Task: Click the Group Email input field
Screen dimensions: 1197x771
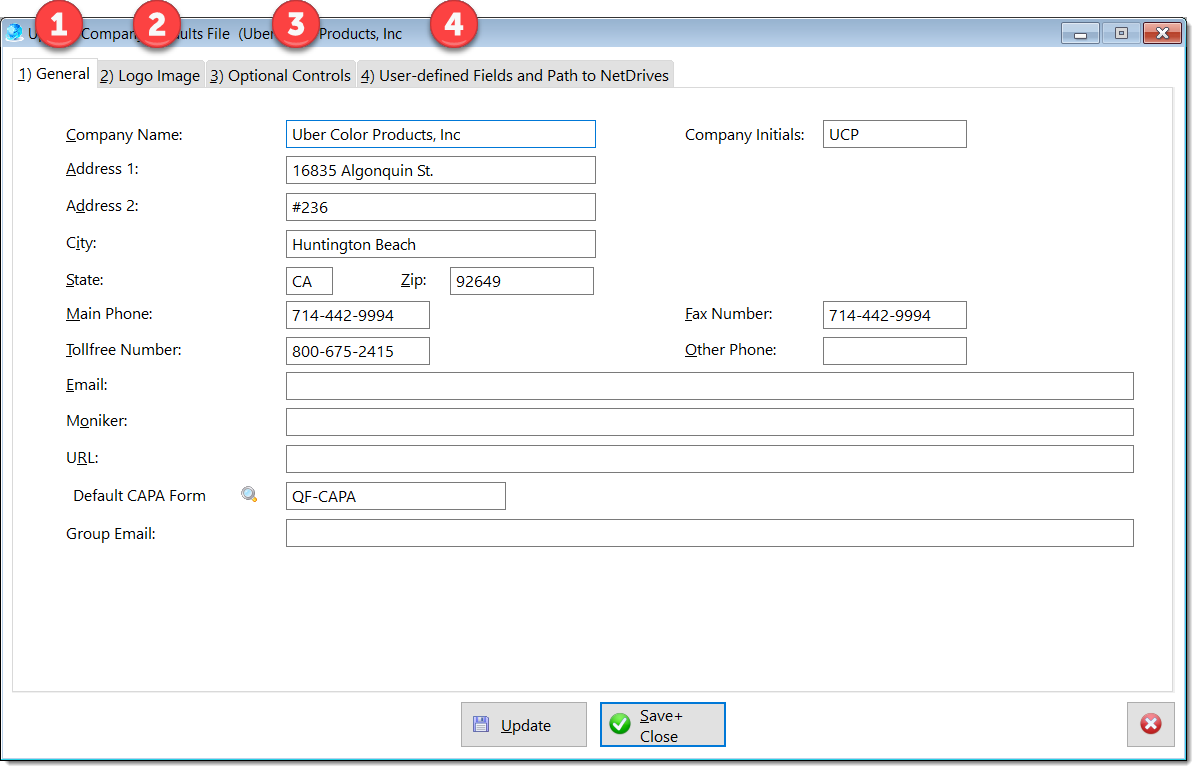Action: pyautogui.click(x=709, y=533)
